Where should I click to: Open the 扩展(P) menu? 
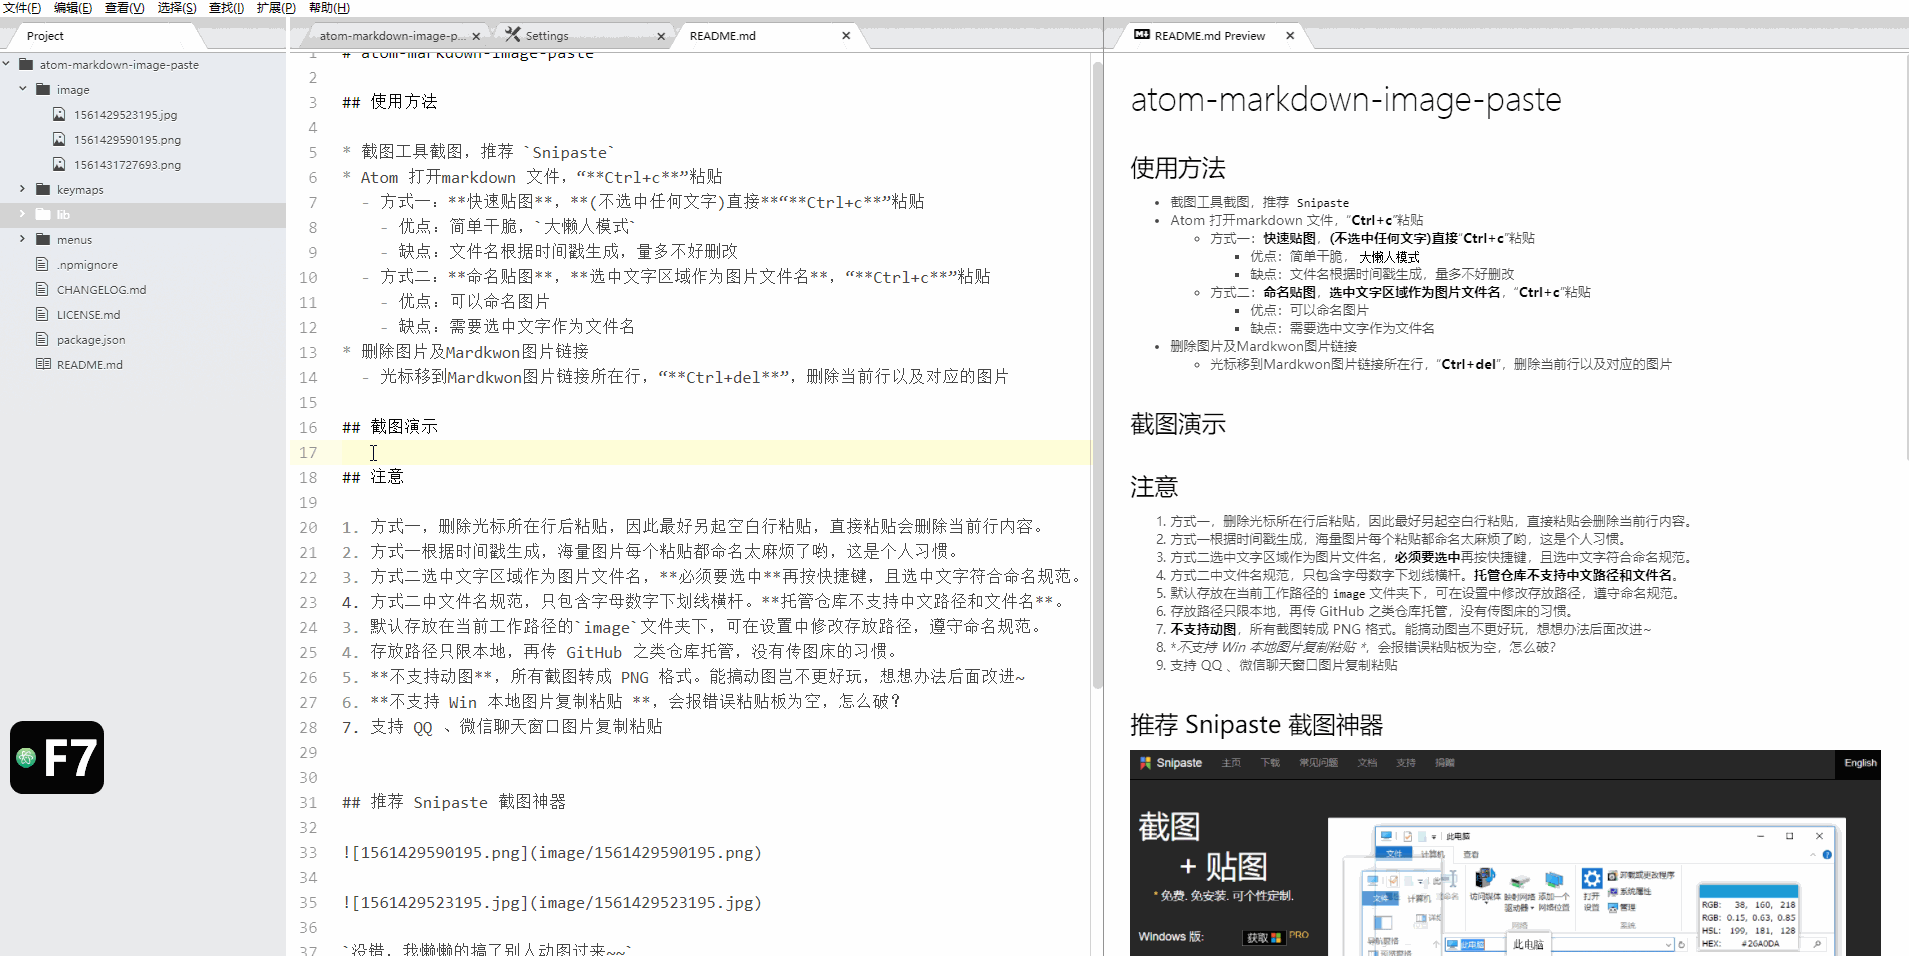(x=276, y=8)
